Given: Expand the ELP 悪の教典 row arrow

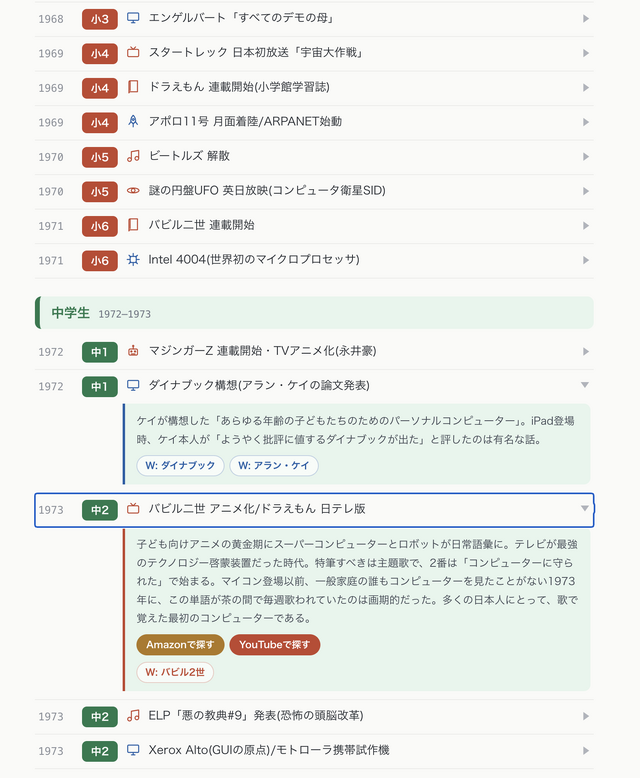Looking at the screenshot, I should (585, 716).
